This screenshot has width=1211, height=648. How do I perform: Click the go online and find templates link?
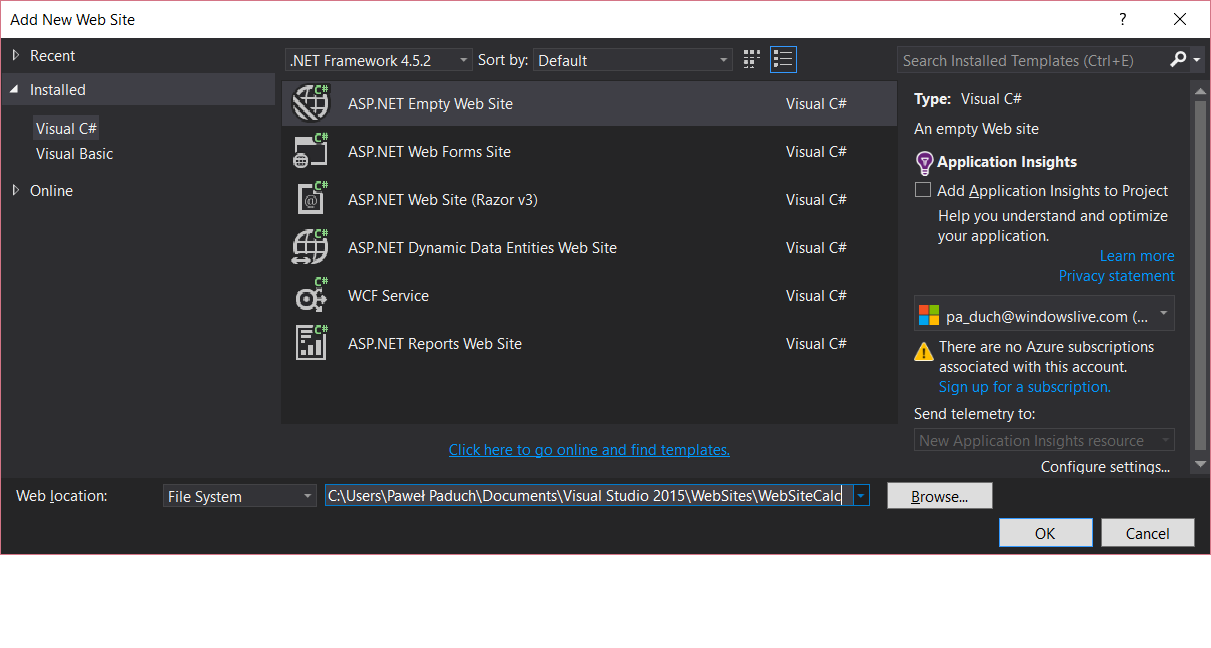pyautogui.click(x=589, y=450)
